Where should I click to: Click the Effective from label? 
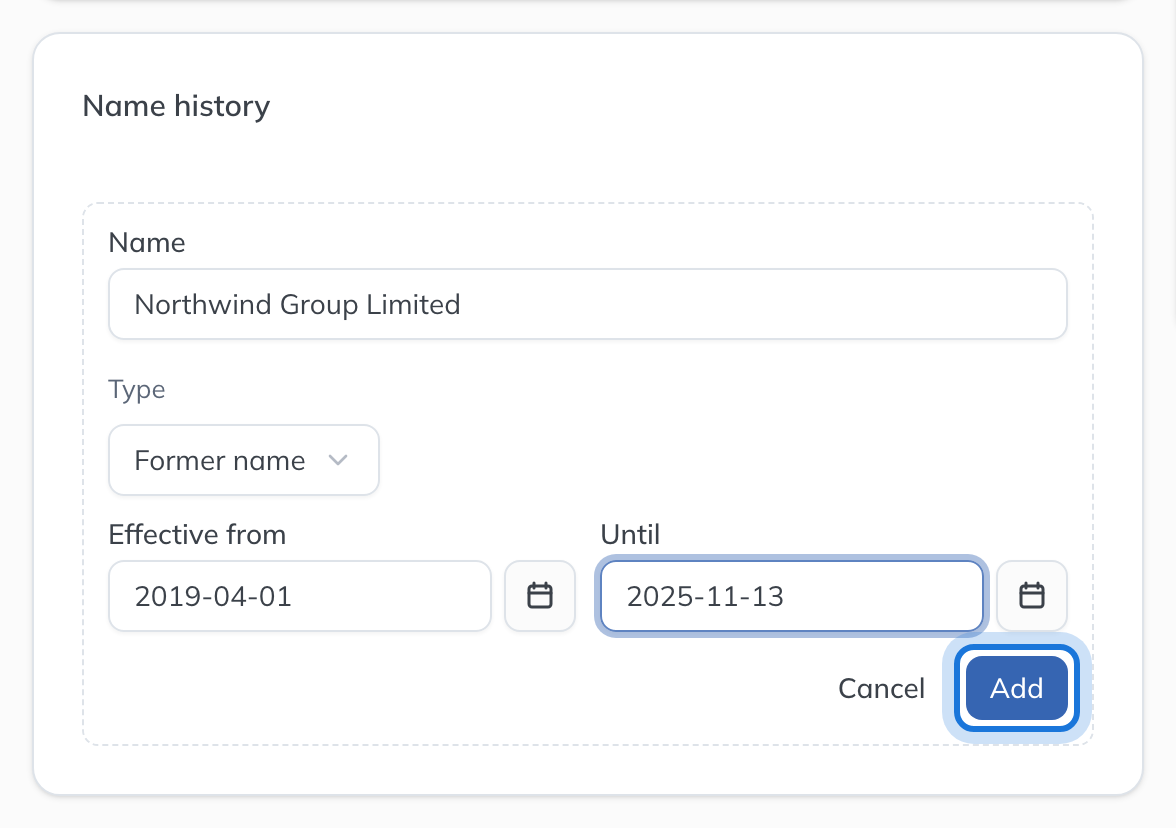click(197, 535)
